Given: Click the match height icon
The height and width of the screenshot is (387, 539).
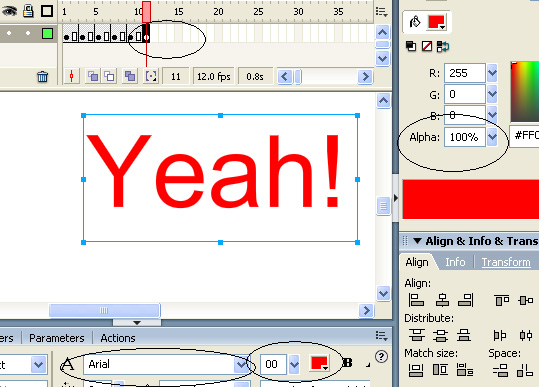Looking at the screenshot, I should pos(440,370).
